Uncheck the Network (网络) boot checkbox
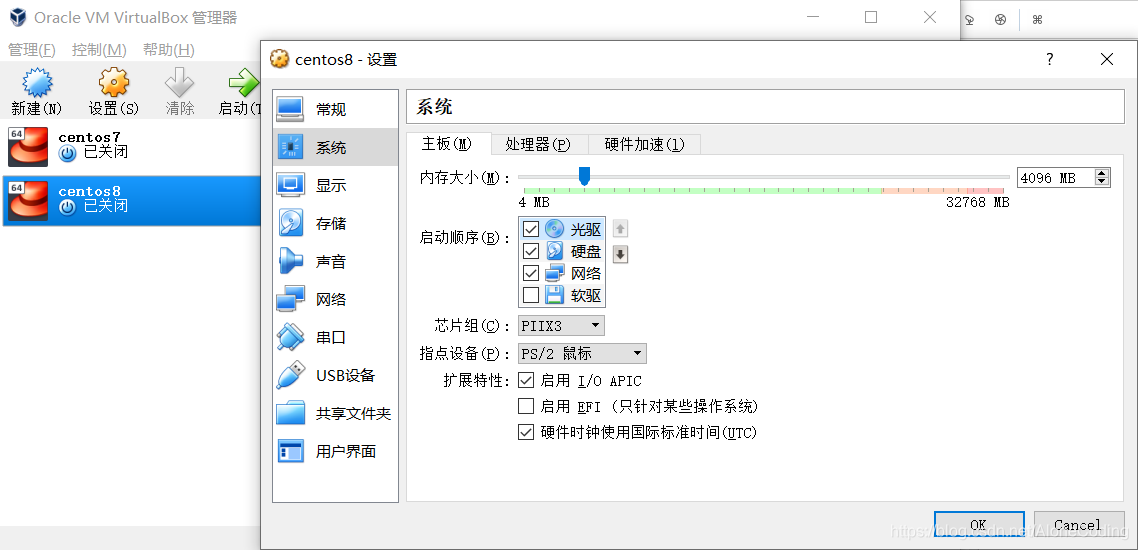The height and width of the screenshot is (550, 1138). click(531, 273)
